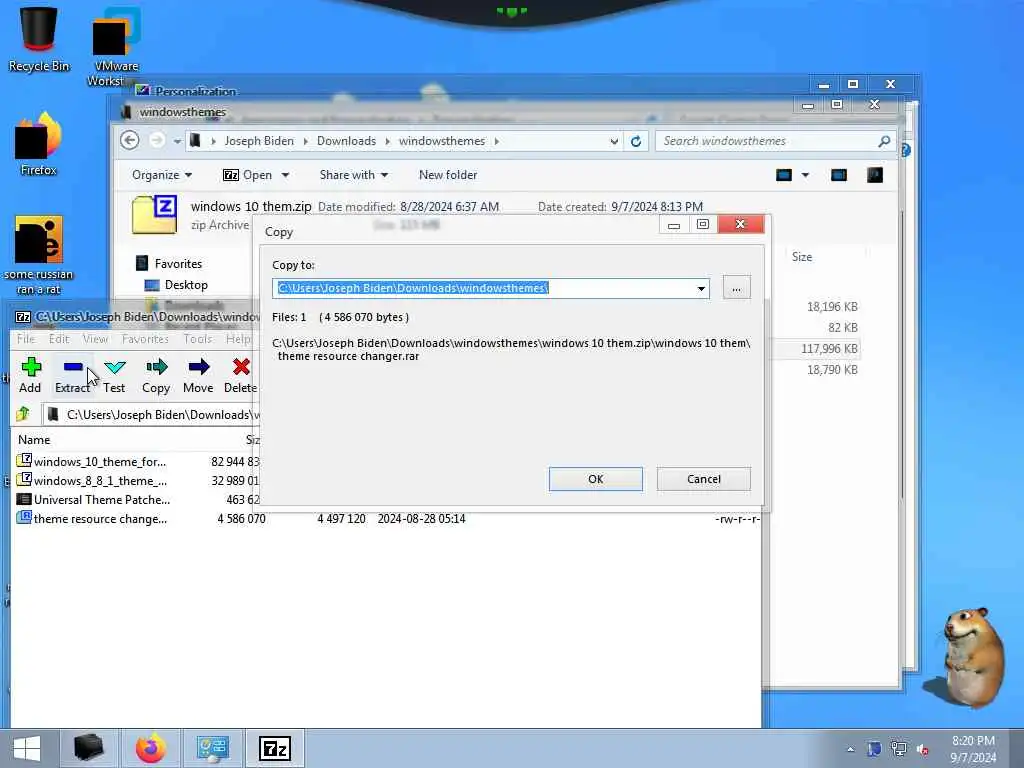
Task: Open the Windows Start button
Action: 27,748
